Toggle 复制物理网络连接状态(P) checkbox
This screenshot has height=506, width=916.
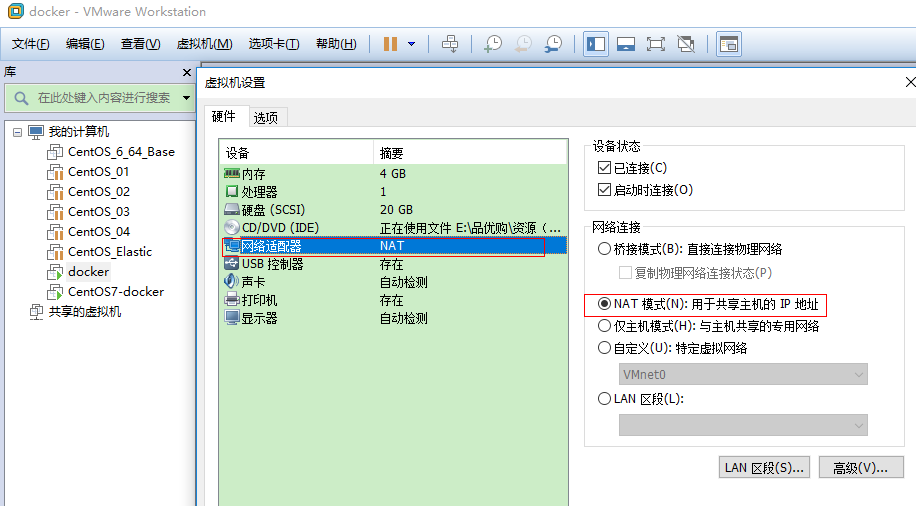coord(625,273)
